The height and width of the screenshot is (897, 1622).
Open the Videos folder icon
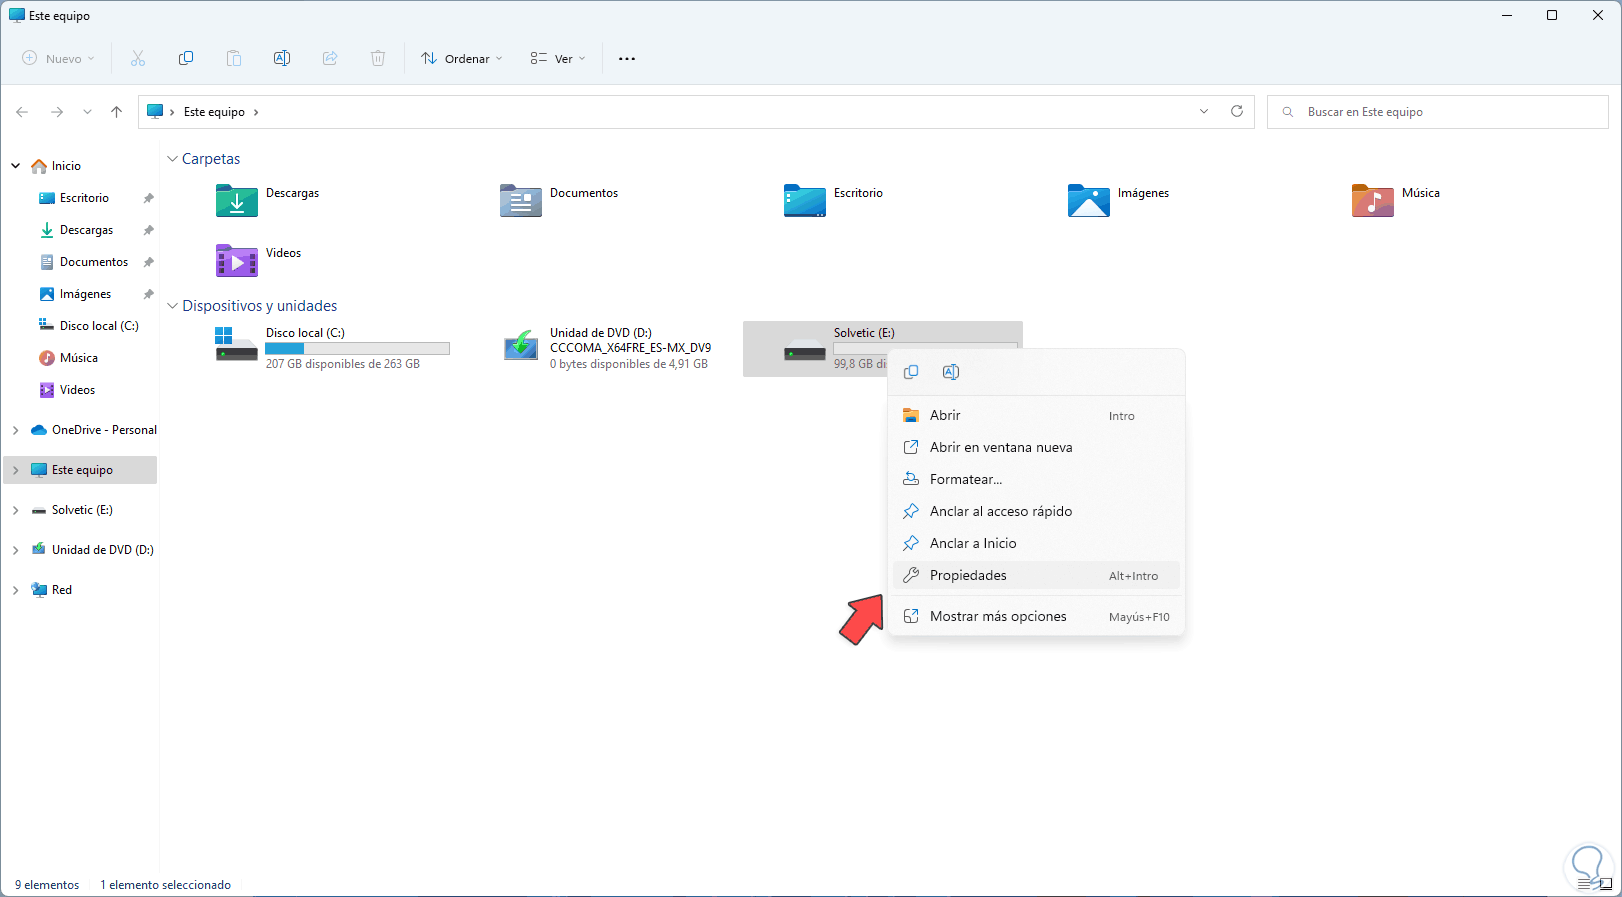237,261
